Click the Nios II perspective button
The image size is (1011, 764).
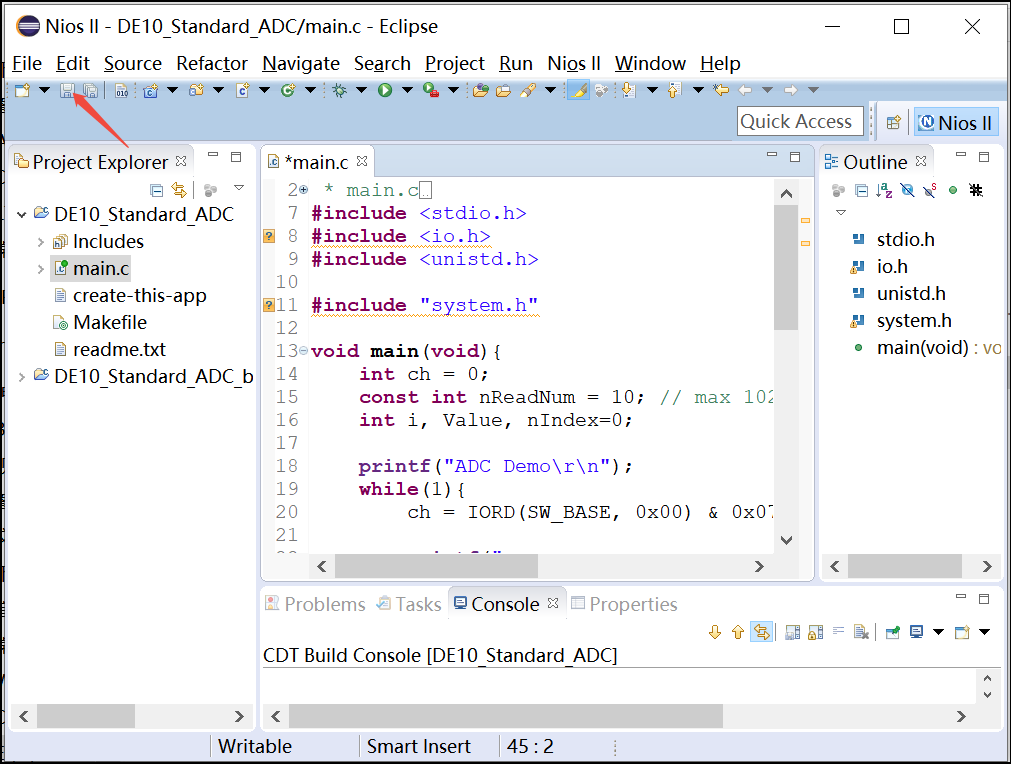[956, 122]
